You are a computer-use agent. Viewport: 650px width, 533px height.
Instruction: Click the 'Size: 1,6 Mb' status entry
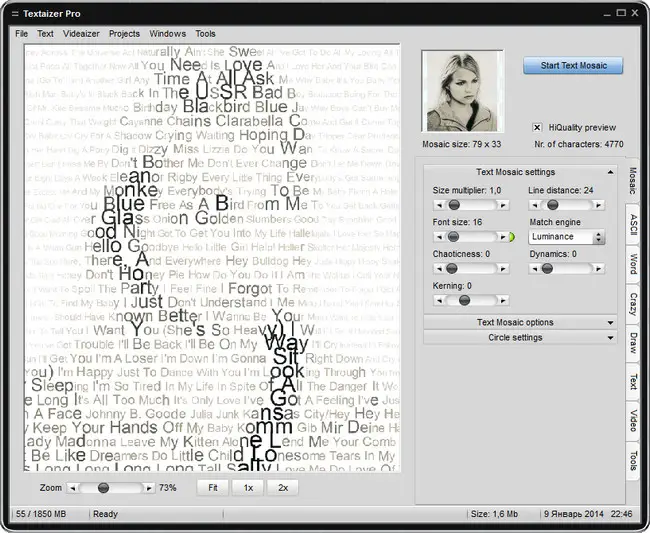point(494,514)
